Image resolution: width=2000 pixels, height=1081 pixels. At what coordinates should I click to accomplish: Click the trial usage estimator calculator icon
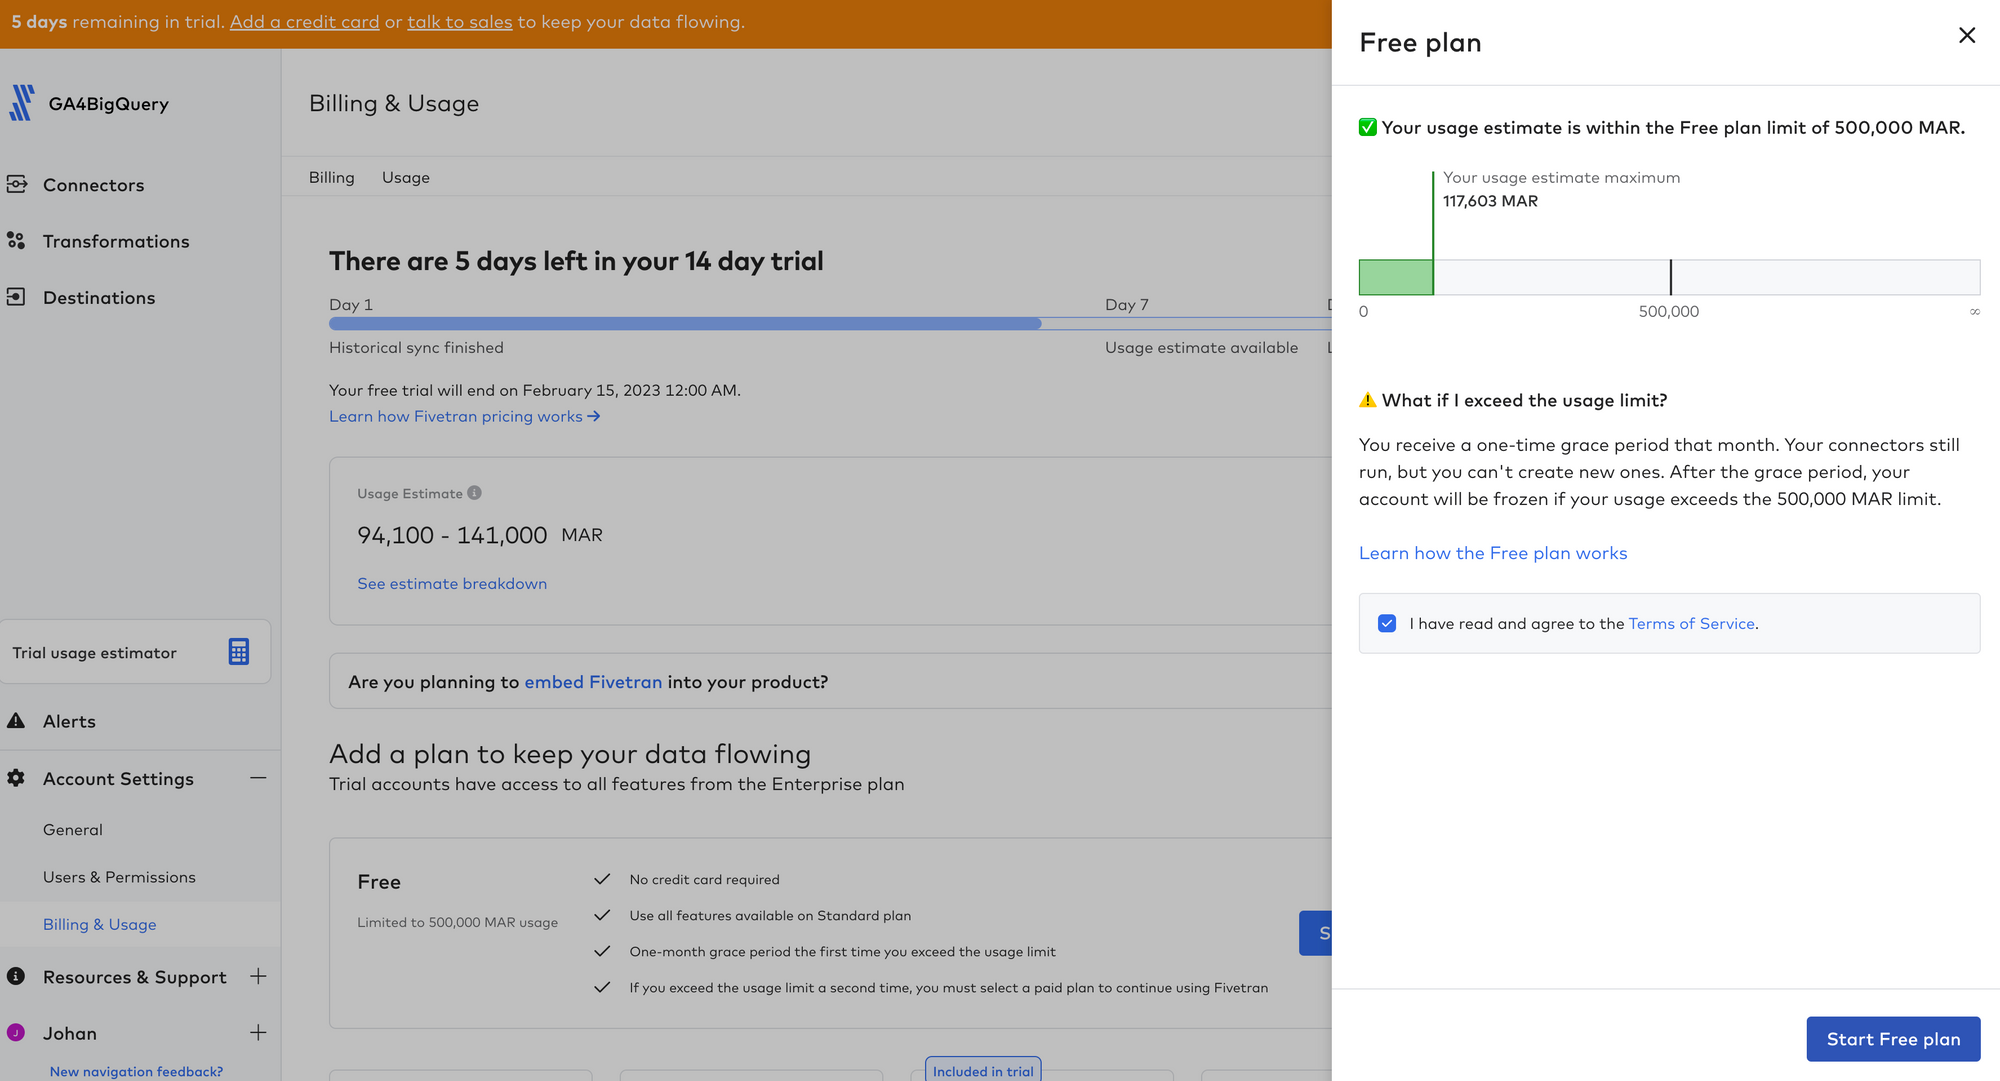point(238,652)
